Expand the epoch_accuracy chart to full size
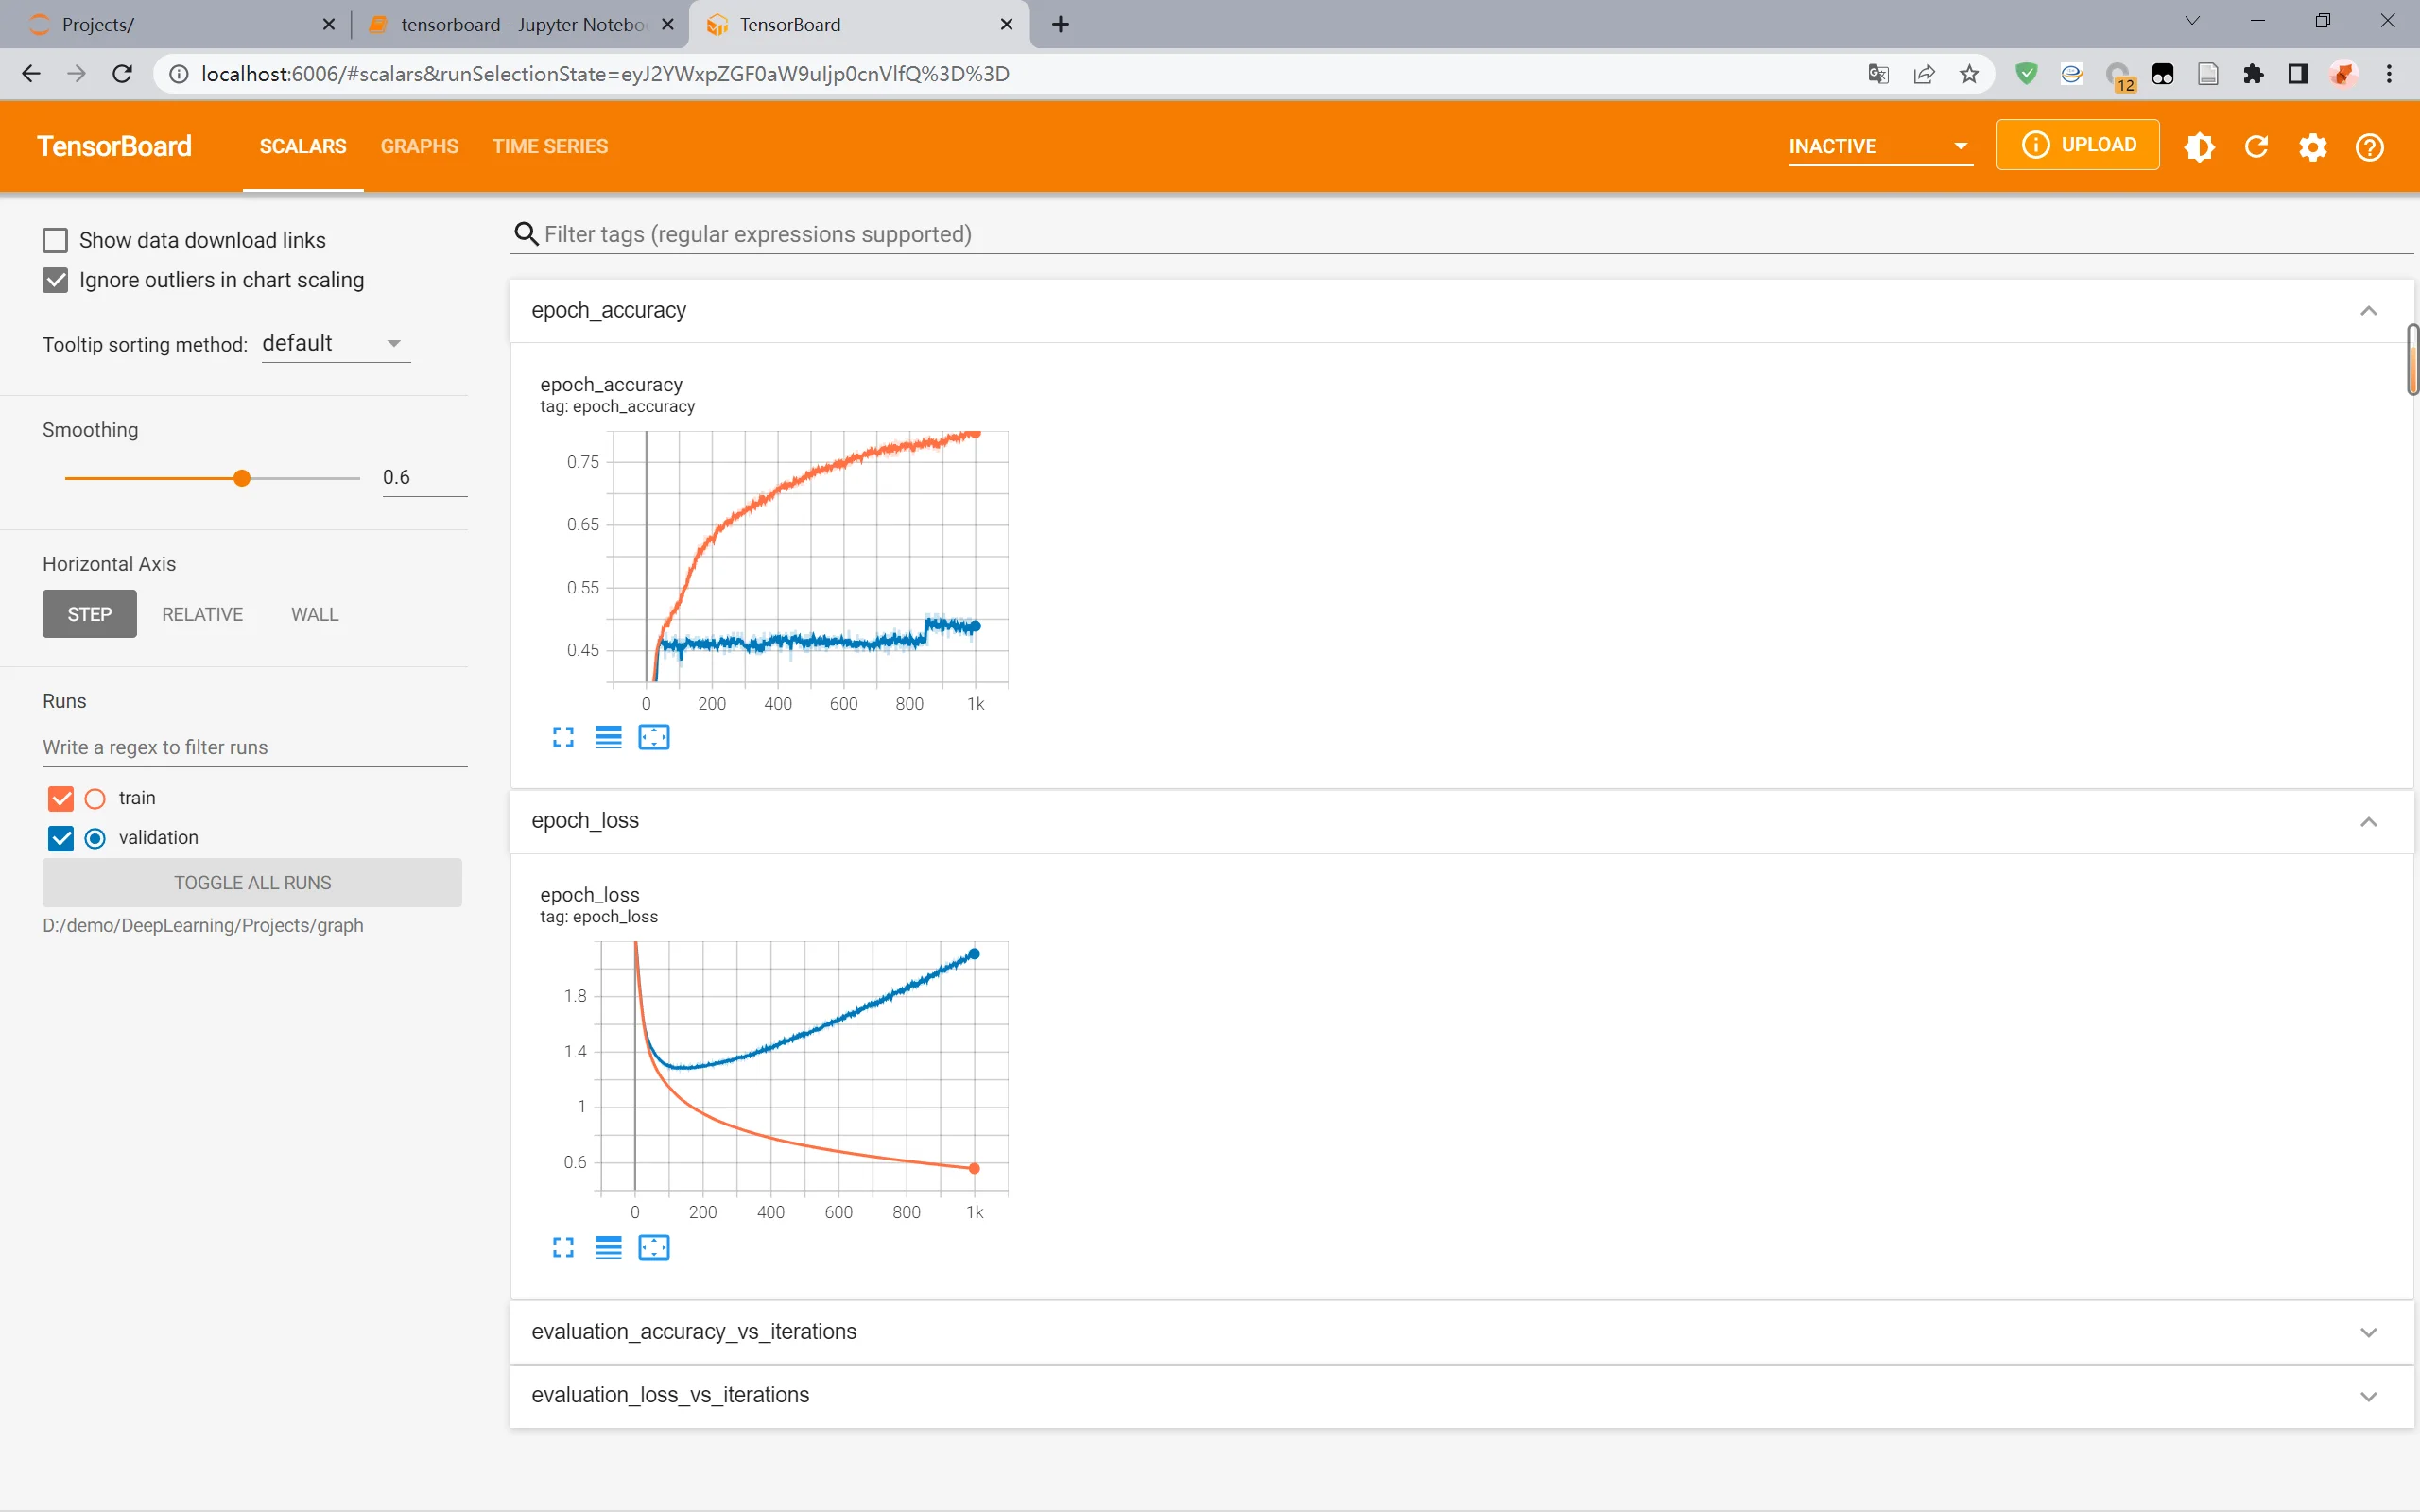The width and height of the screenshot is (2420, 1512). tap(563, 738)
